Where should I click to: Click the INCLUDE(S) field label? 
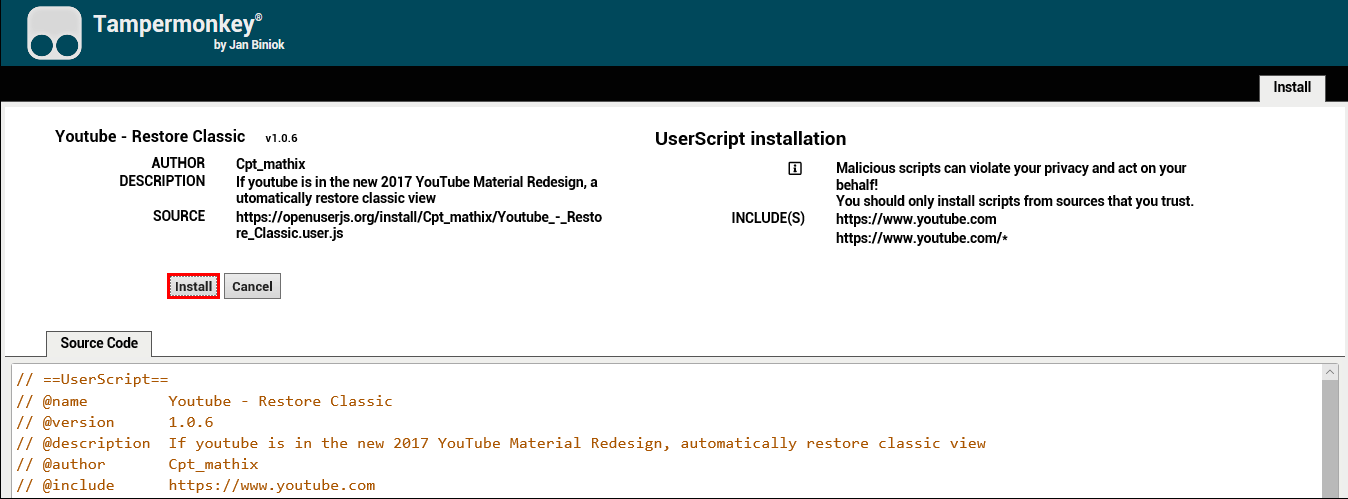tap(768, 218)
